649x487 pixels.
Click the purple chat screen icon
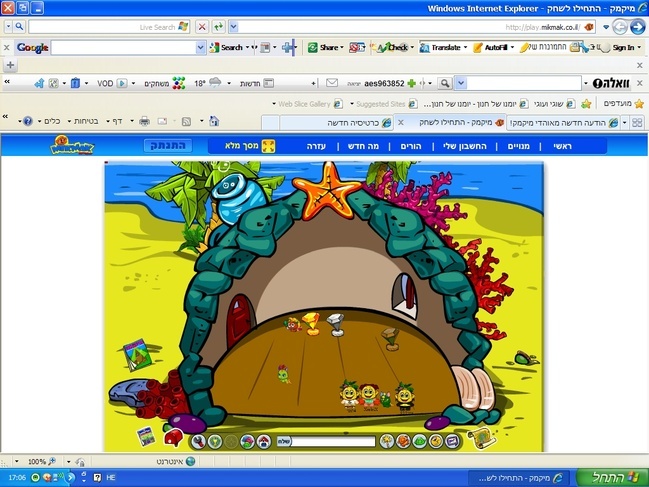click(x=452, y=441)
